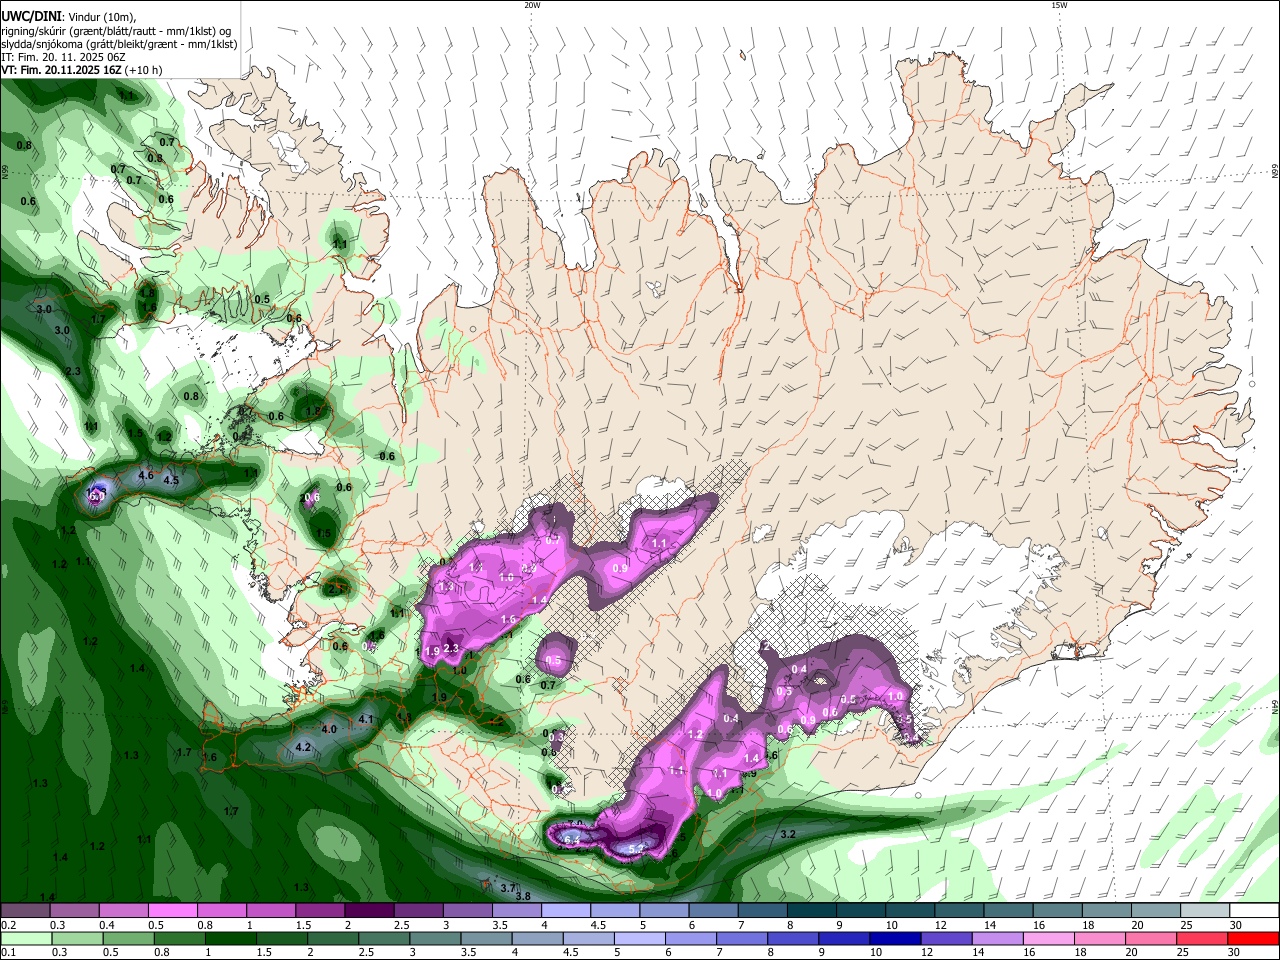Pick the bright red 30 swatch in rain scale
Image resolution: width=1280 pixels, height=960 pixels.
pyautogui.click(x=1253, y=938)
